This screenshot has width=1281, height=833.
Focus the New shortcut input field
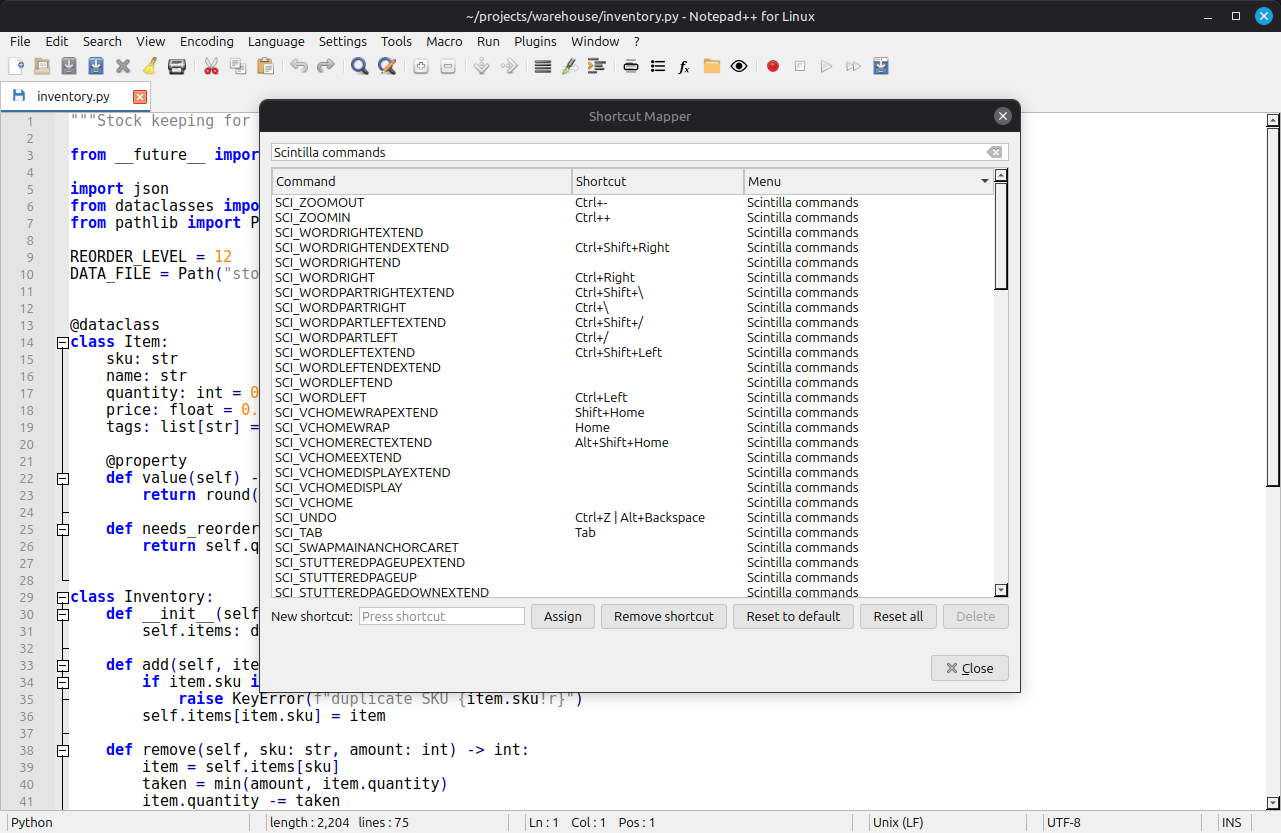click(442, 616)
